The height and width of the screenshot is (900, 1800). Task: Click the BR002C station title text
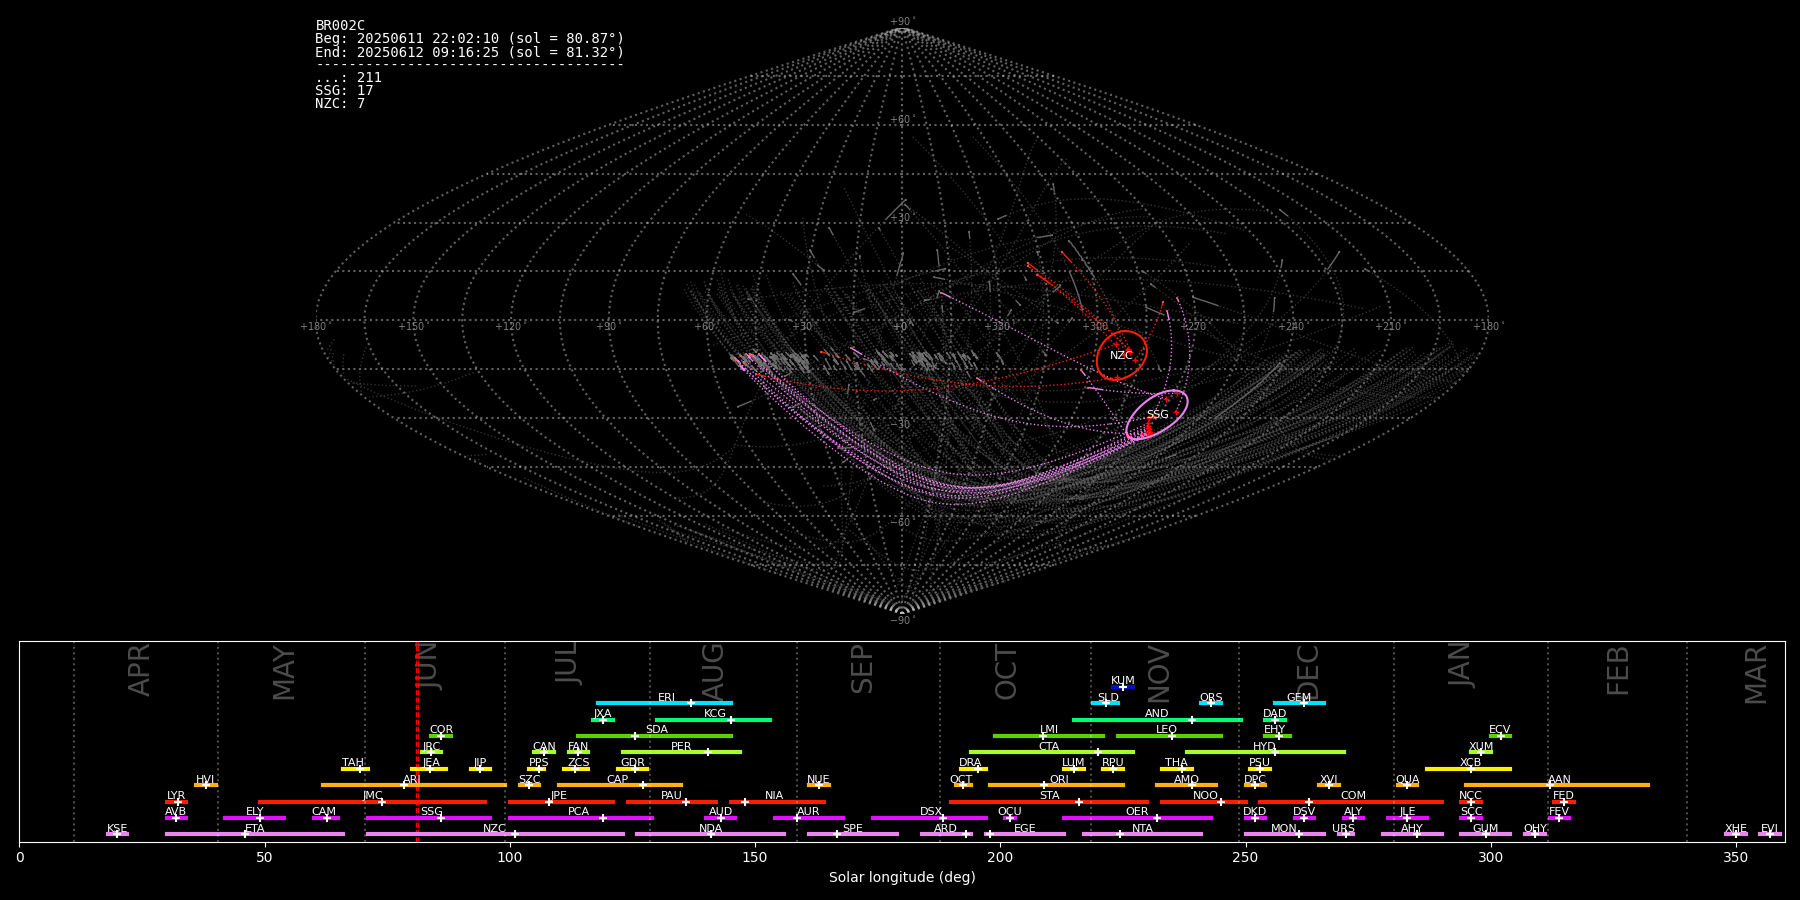[x=340, y=26]
